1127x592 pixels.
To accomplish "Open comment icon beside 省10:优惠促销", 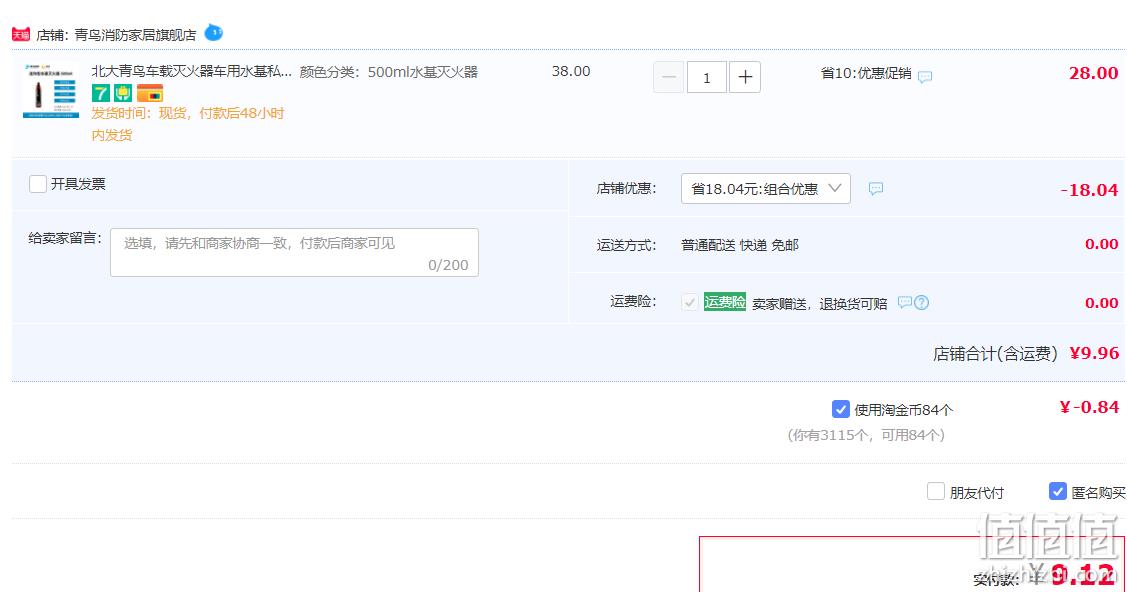I will pyautogui.click(x=925, y=76).
